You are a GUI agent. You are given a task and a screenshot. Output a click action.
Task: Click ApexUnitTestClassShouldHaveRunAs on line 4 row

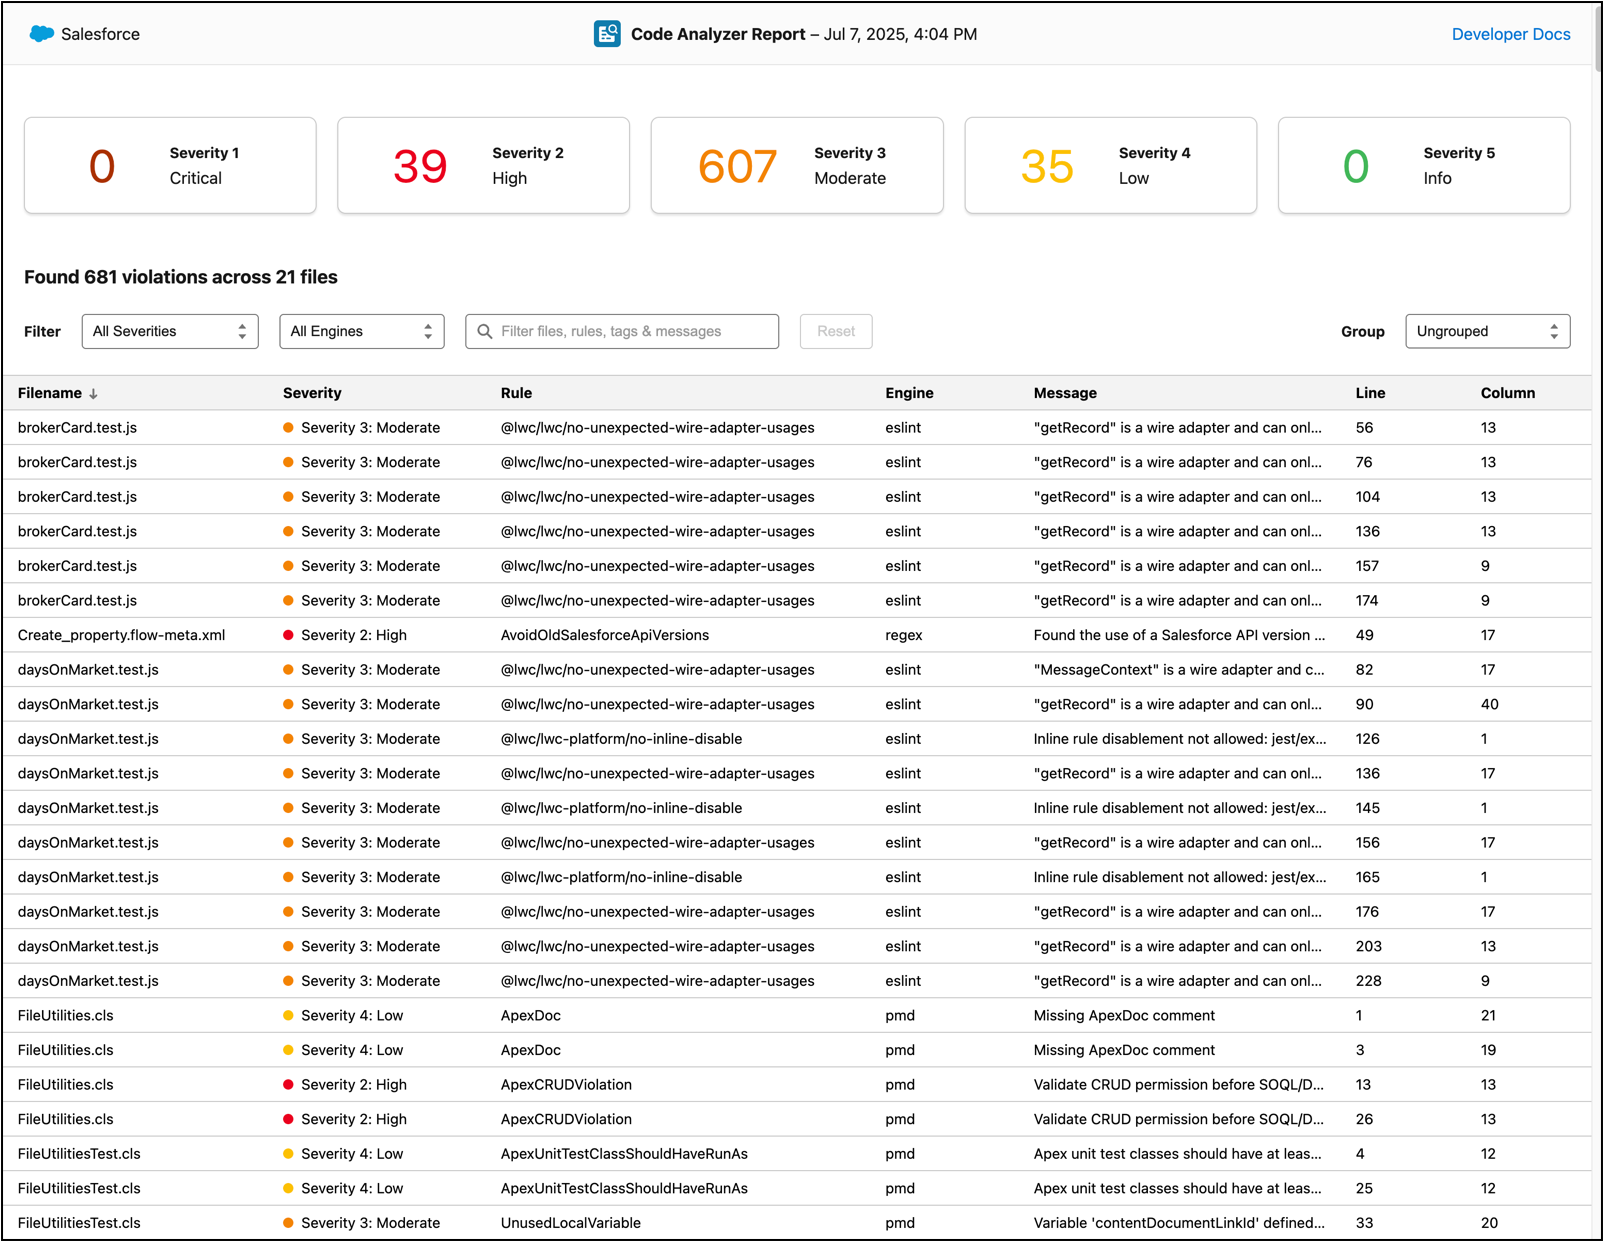coord(624,1153)
